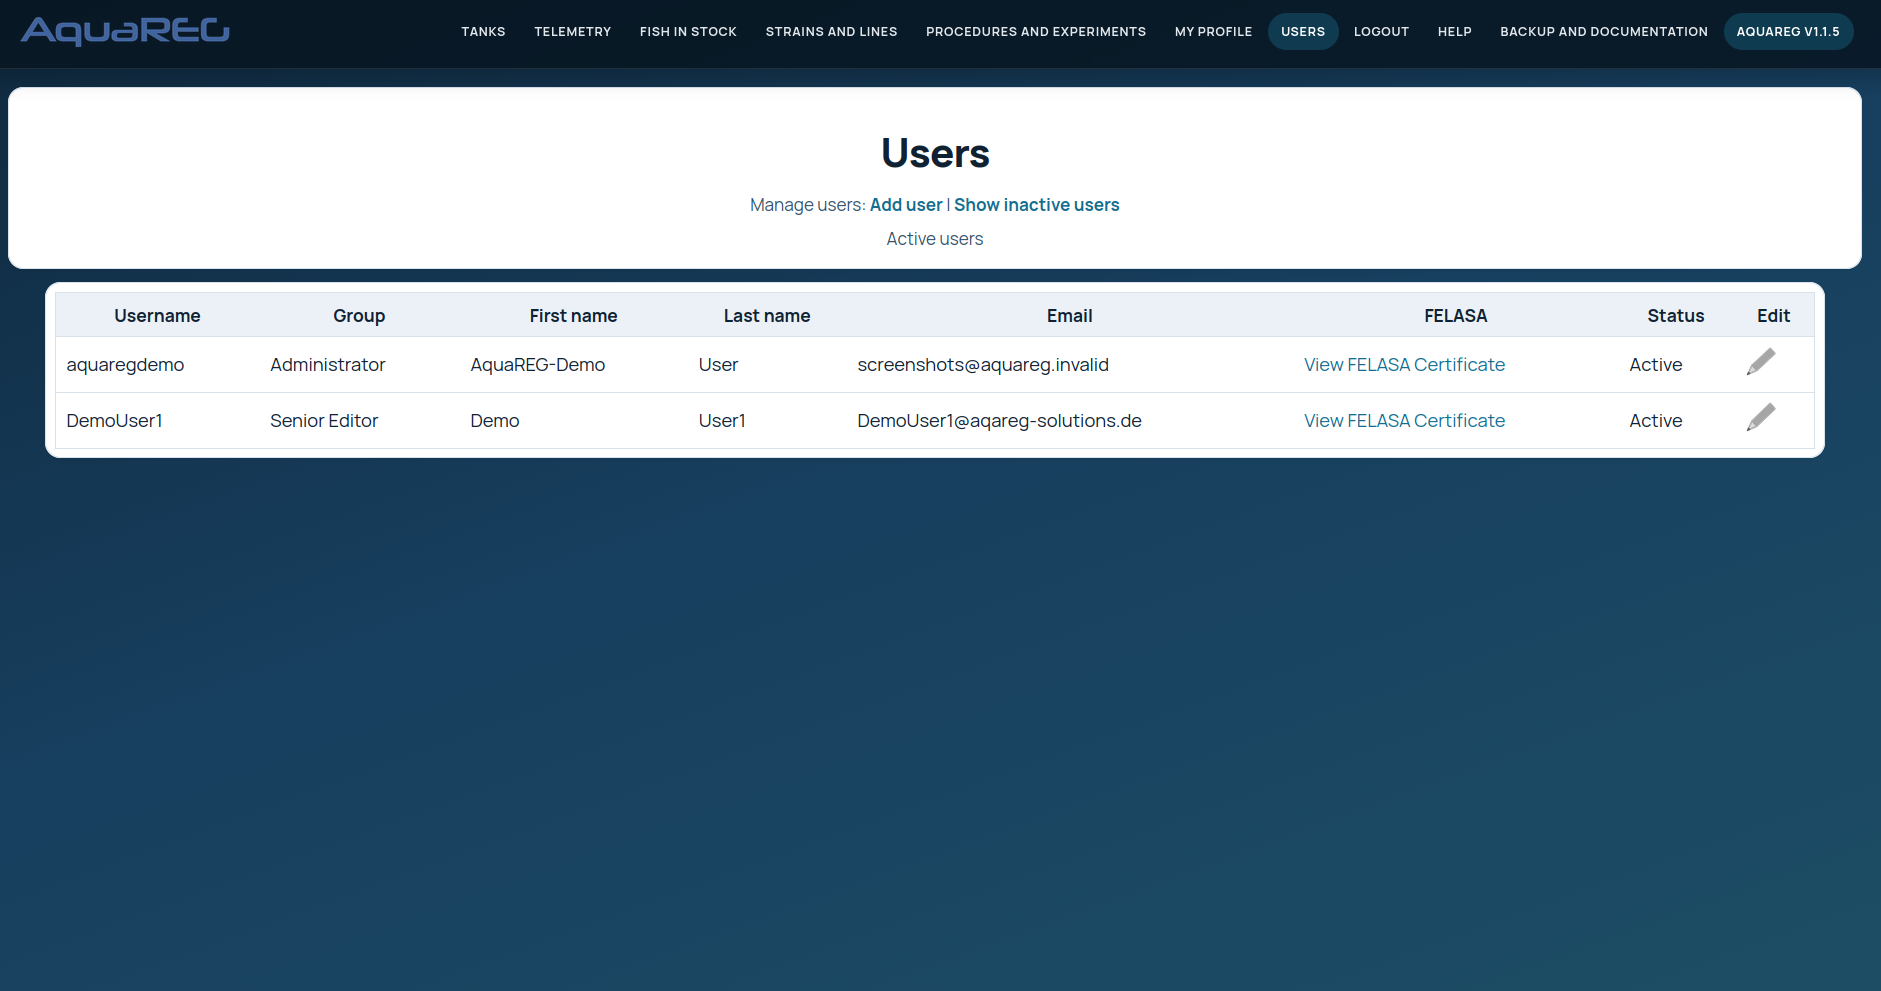The width and height of the screenshot is (1881, 991).
Task: Open the Tanks menu
Action: click(483, 32)
